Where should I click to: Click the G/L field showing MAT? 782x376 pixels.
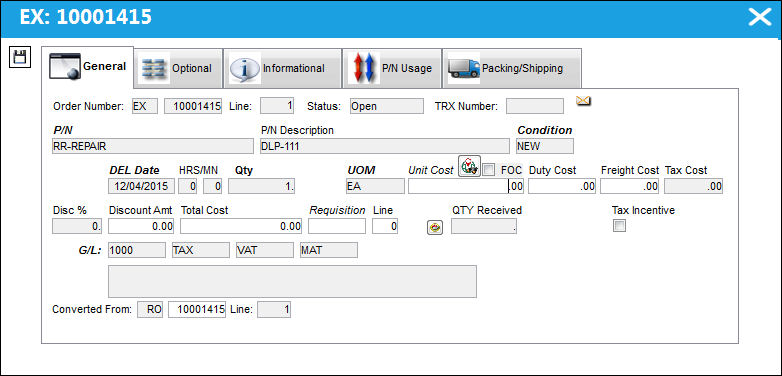(x=329, y=250)
